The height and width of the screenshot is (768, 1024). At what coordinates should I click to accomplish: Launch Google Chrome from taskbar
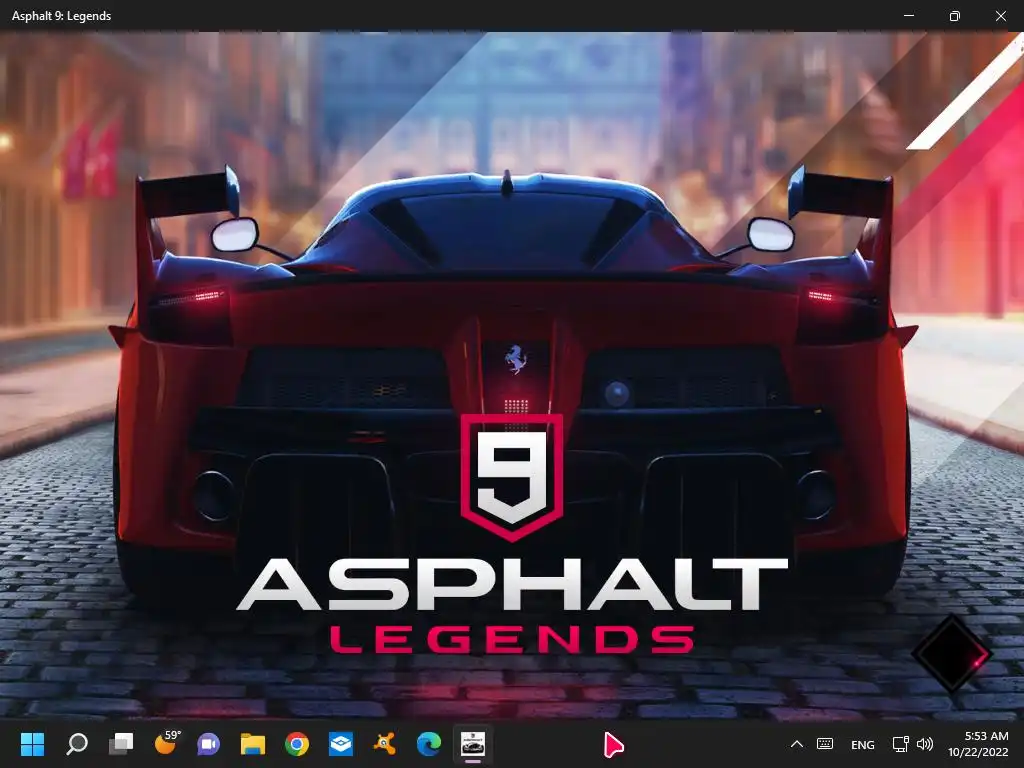click(296, 744)
